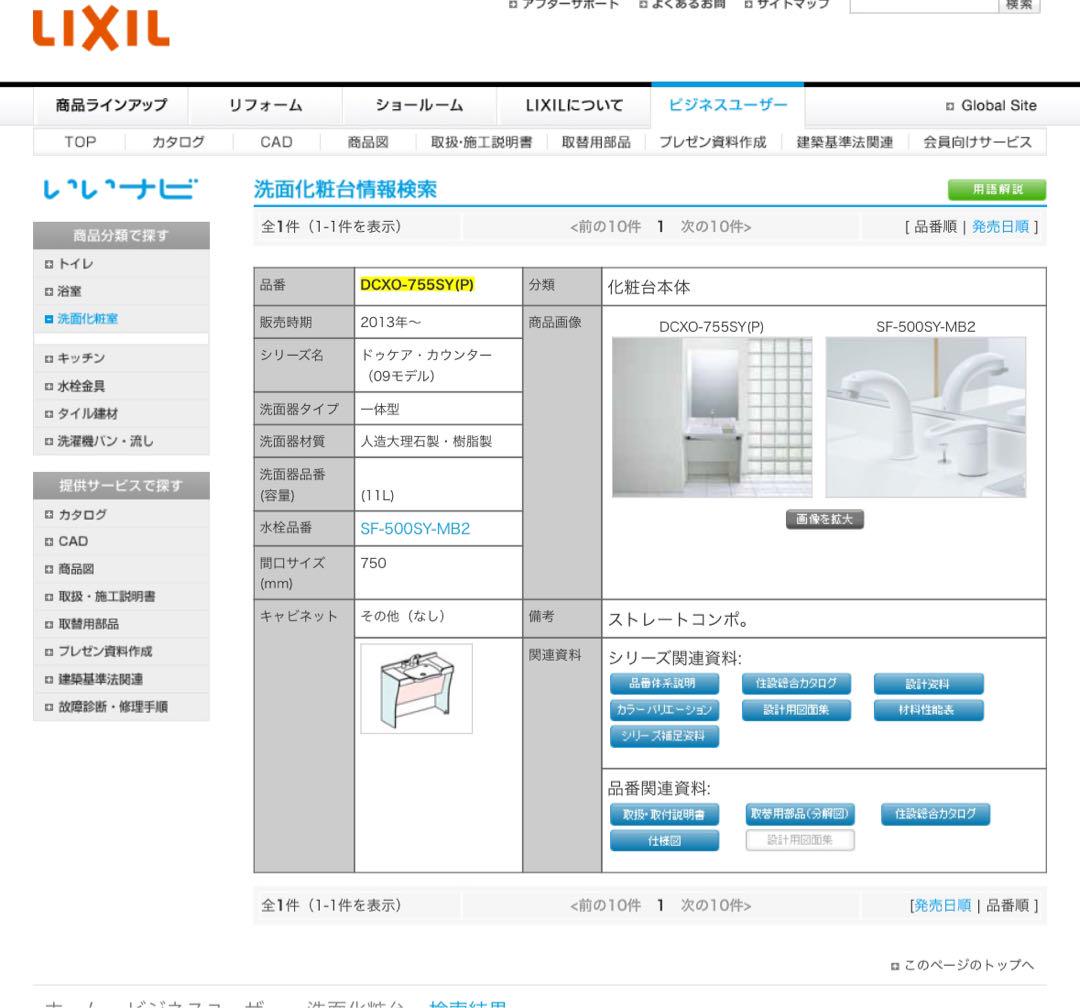Viewport: 1080px width, 1008px height.
Task: Open 会員向けサービス in the sub-navigation bar
Action: [977, 142]
